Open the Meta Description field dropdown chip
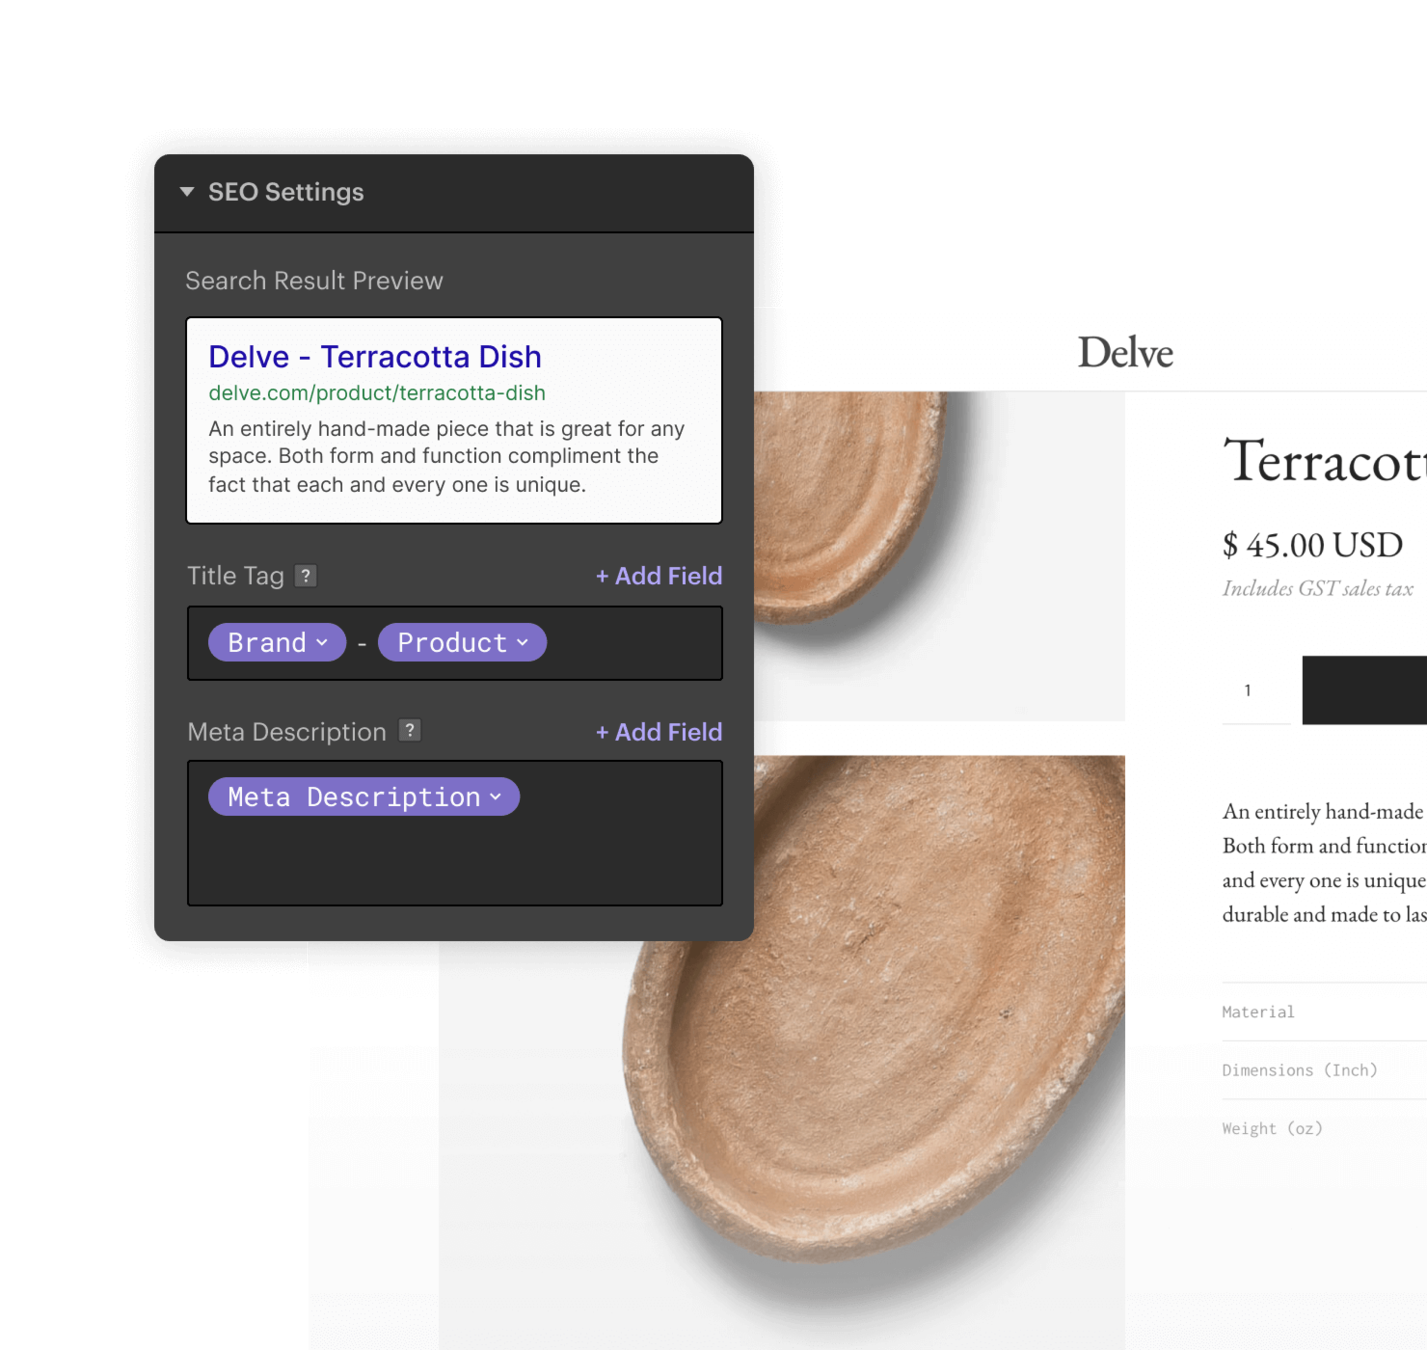 pyautogui.click(x=364, y=797)
